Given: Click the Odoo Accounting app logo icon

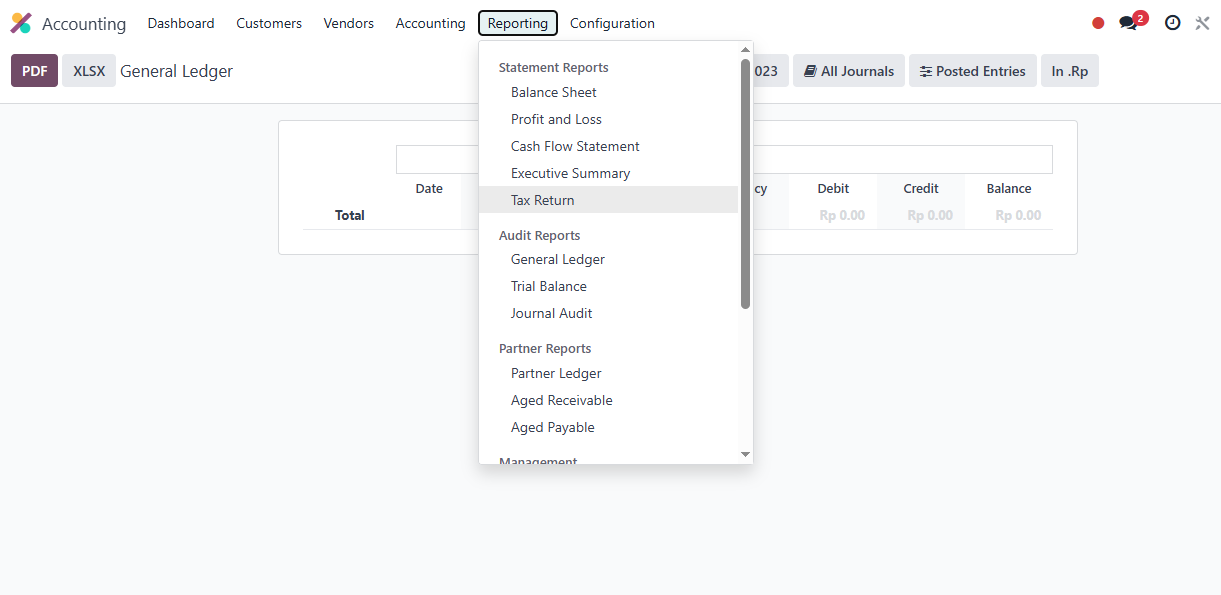Looking at the screenshot, I should tap(21, 23).
